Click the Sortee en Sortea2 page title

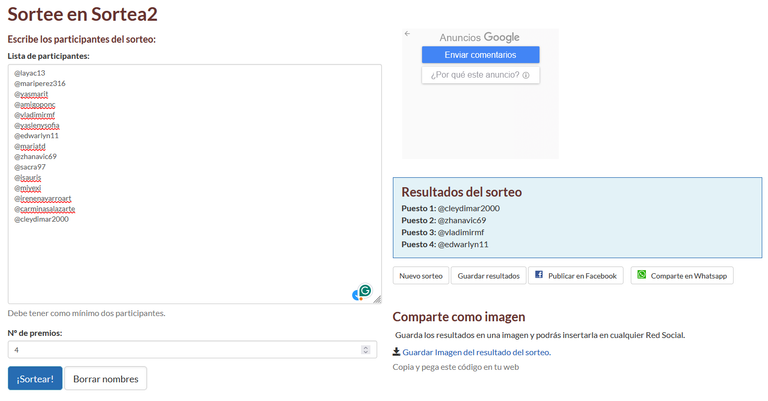(x=82, y=14)
